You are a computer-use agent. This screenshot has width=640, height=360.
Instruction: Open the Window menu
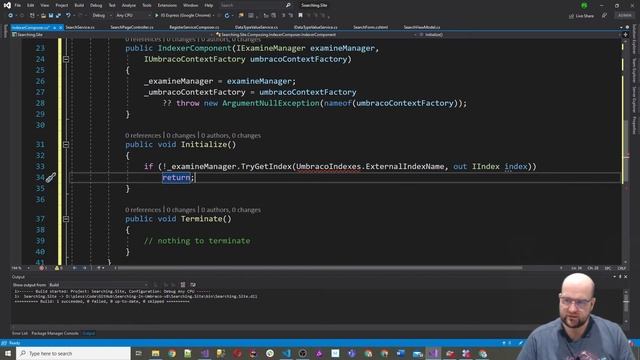coord(190,5)
